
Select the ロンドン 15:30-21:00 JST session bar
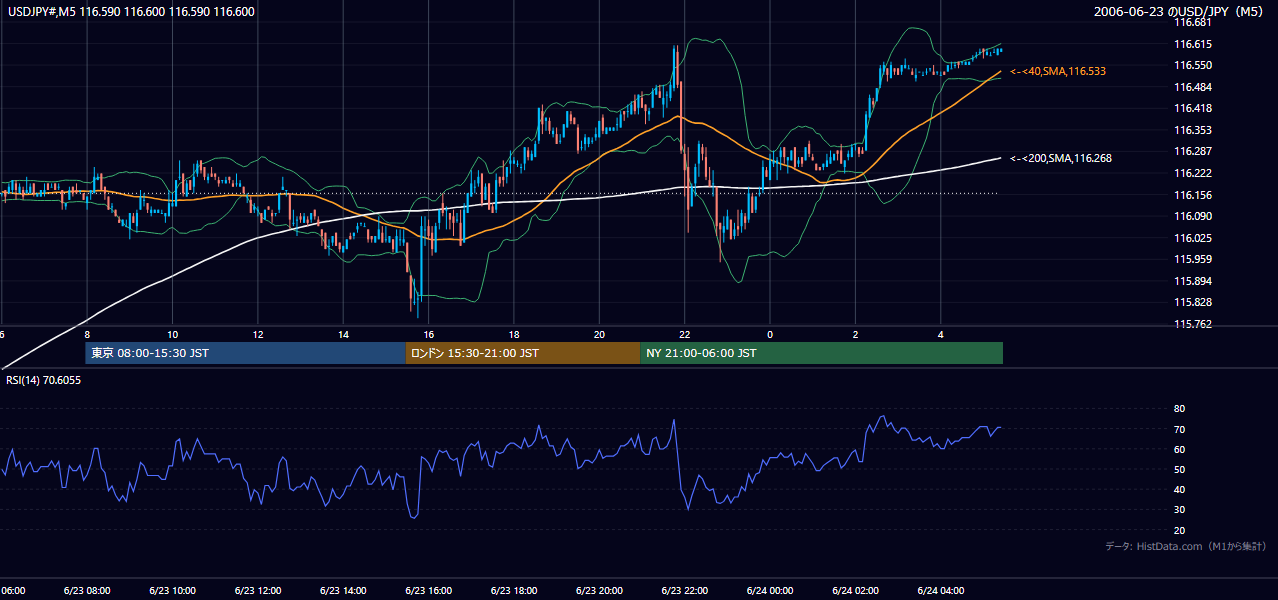coord(522,353)
